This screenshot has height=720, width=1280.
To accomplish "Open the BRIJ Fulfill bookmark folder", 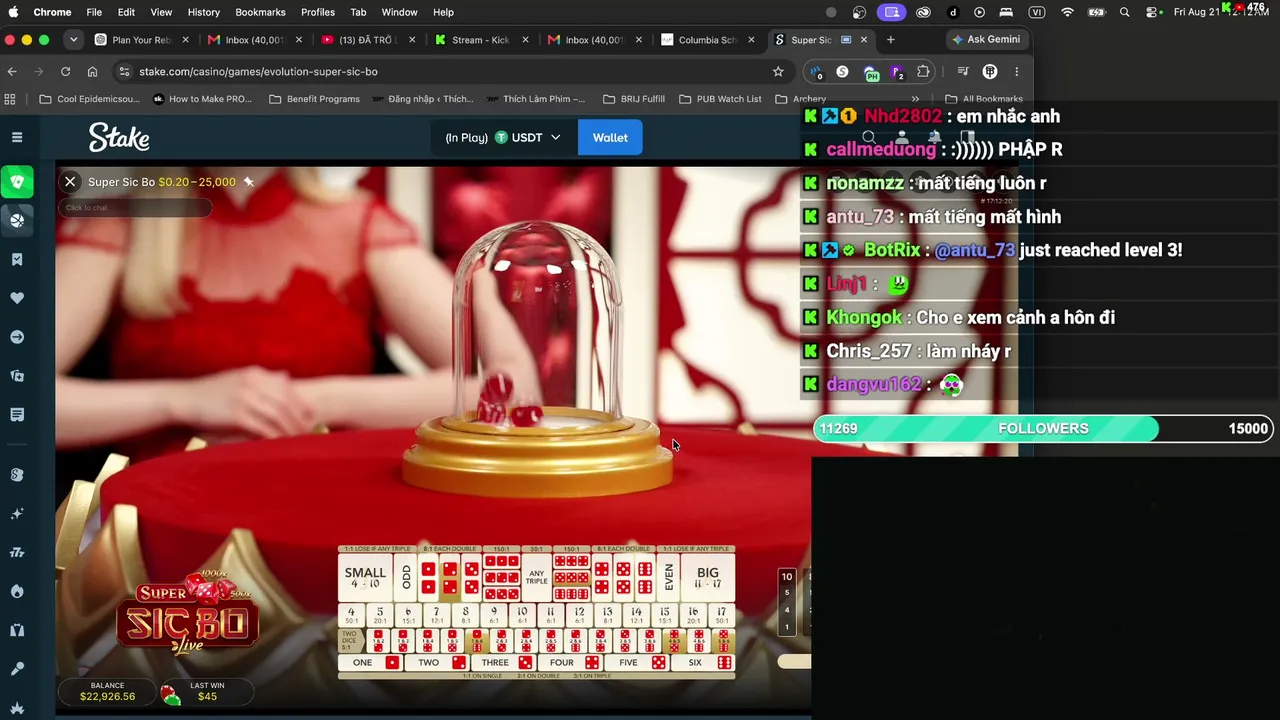I will click(x=633, y=99).
